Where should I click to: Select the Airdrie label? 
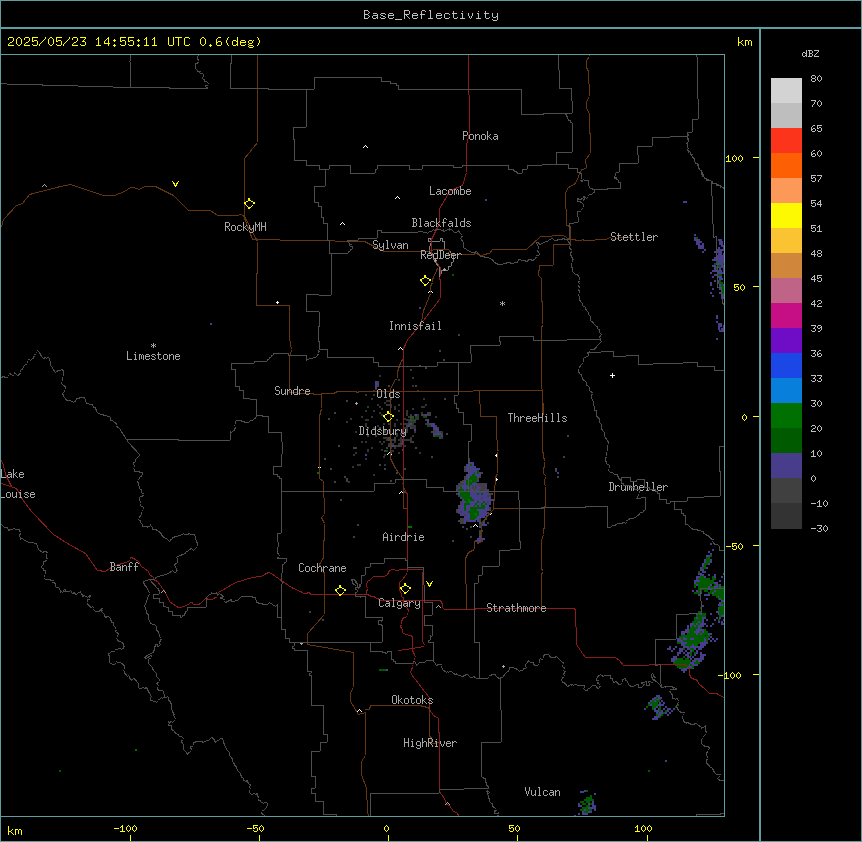click(403, 537)
